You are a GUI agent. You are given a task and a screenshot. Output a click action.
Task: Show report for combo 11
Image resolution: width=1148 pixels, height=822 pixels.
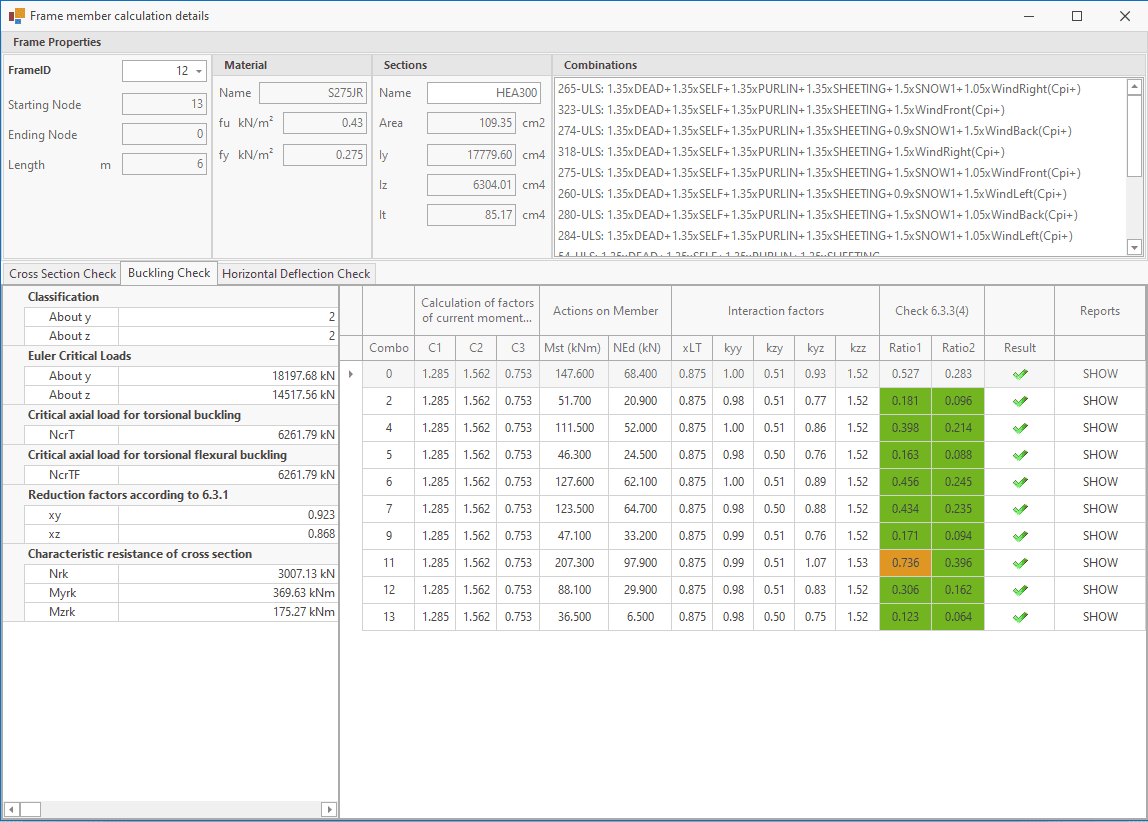point(1099,563)
